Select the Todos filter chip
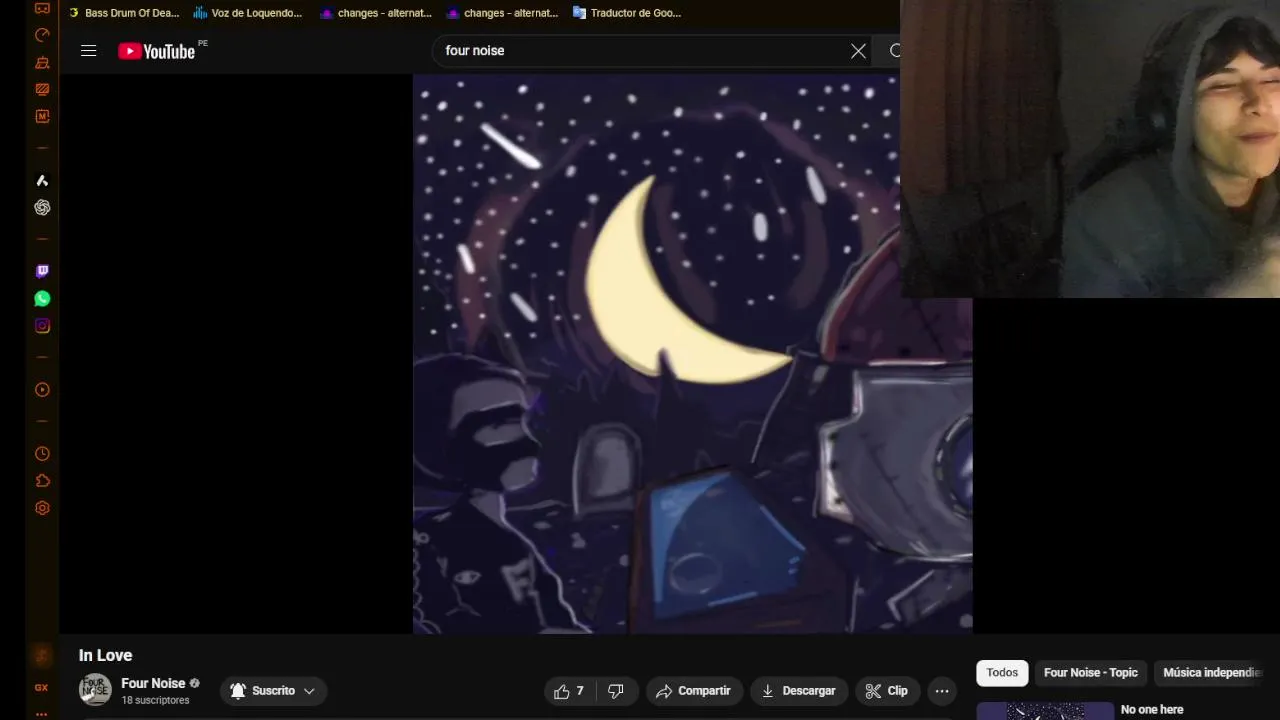1280x720 pixels. point(1002,673)
